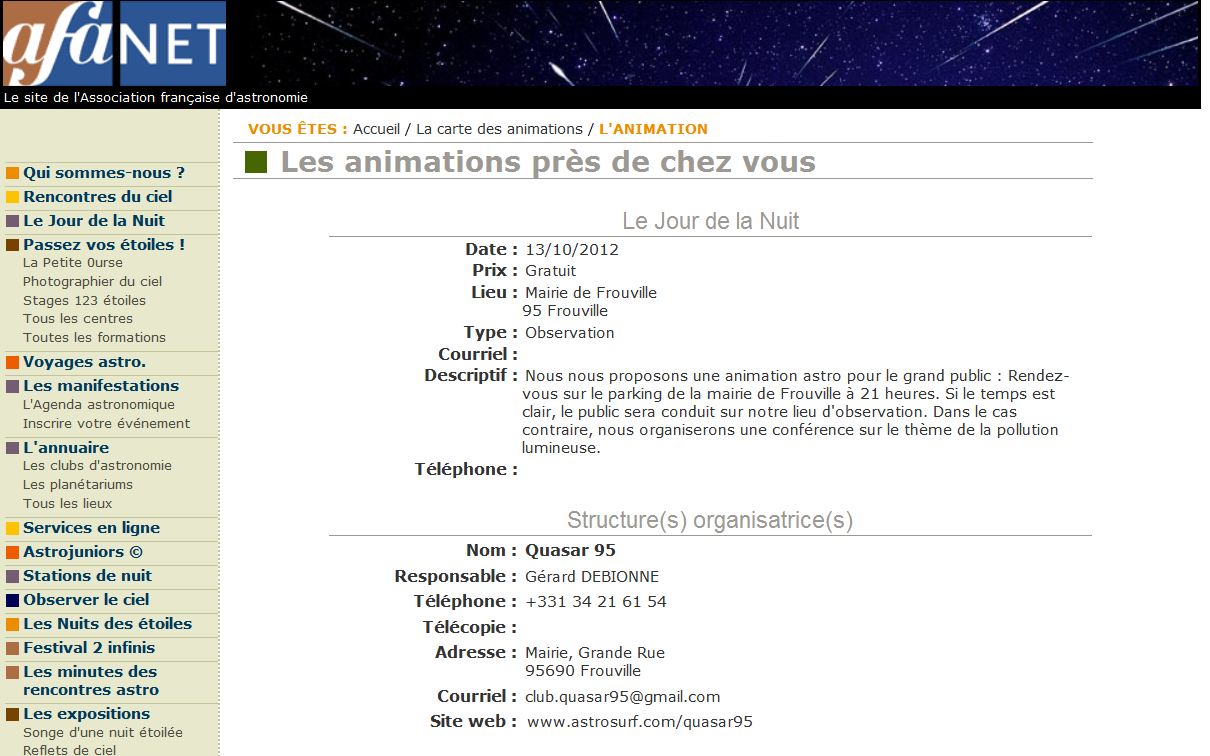Click the Structure(s) organisatrice(s) heading
The height and width of the screenshot is (756, 1210).
pos(710,520)
